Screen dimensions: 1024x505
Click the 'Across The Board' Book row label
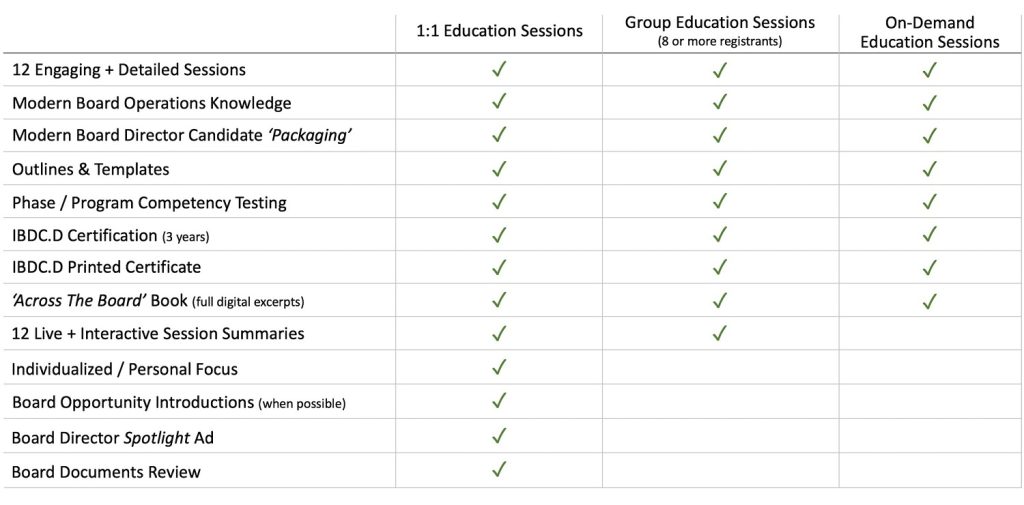click(158, 300)
